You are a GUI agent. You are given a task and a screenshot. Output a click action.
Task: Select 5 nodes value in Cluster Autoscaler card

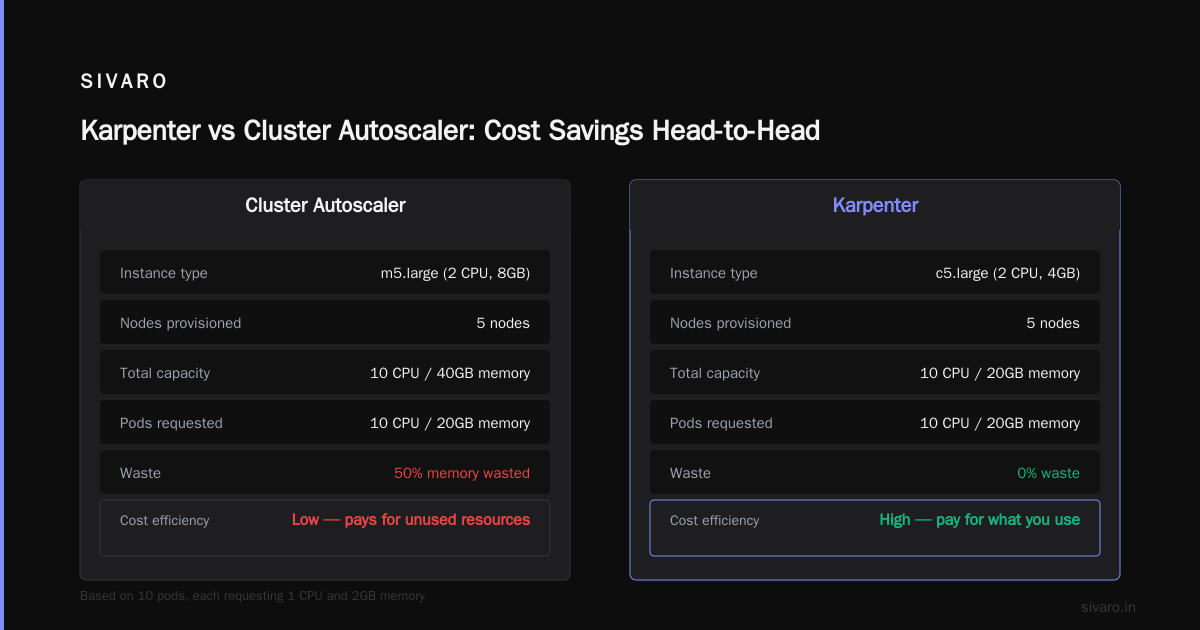tap(503, 323)
